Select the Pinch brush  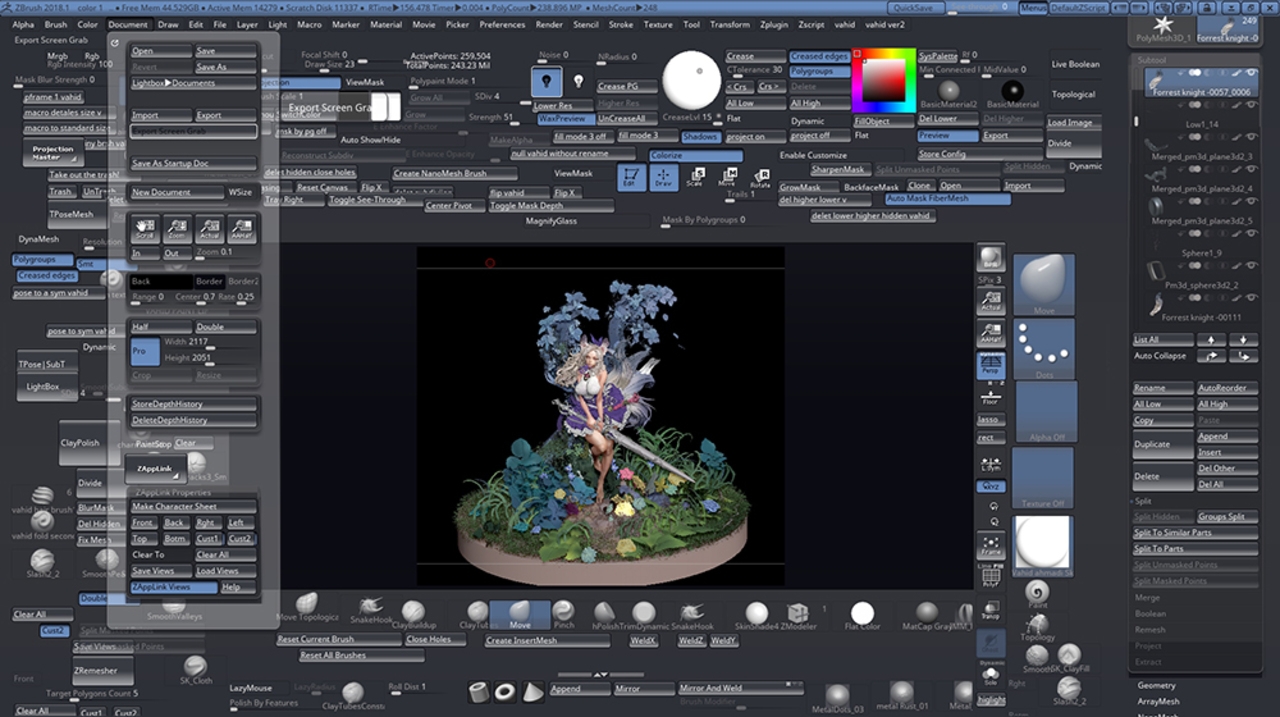click(x=564, y=614)
